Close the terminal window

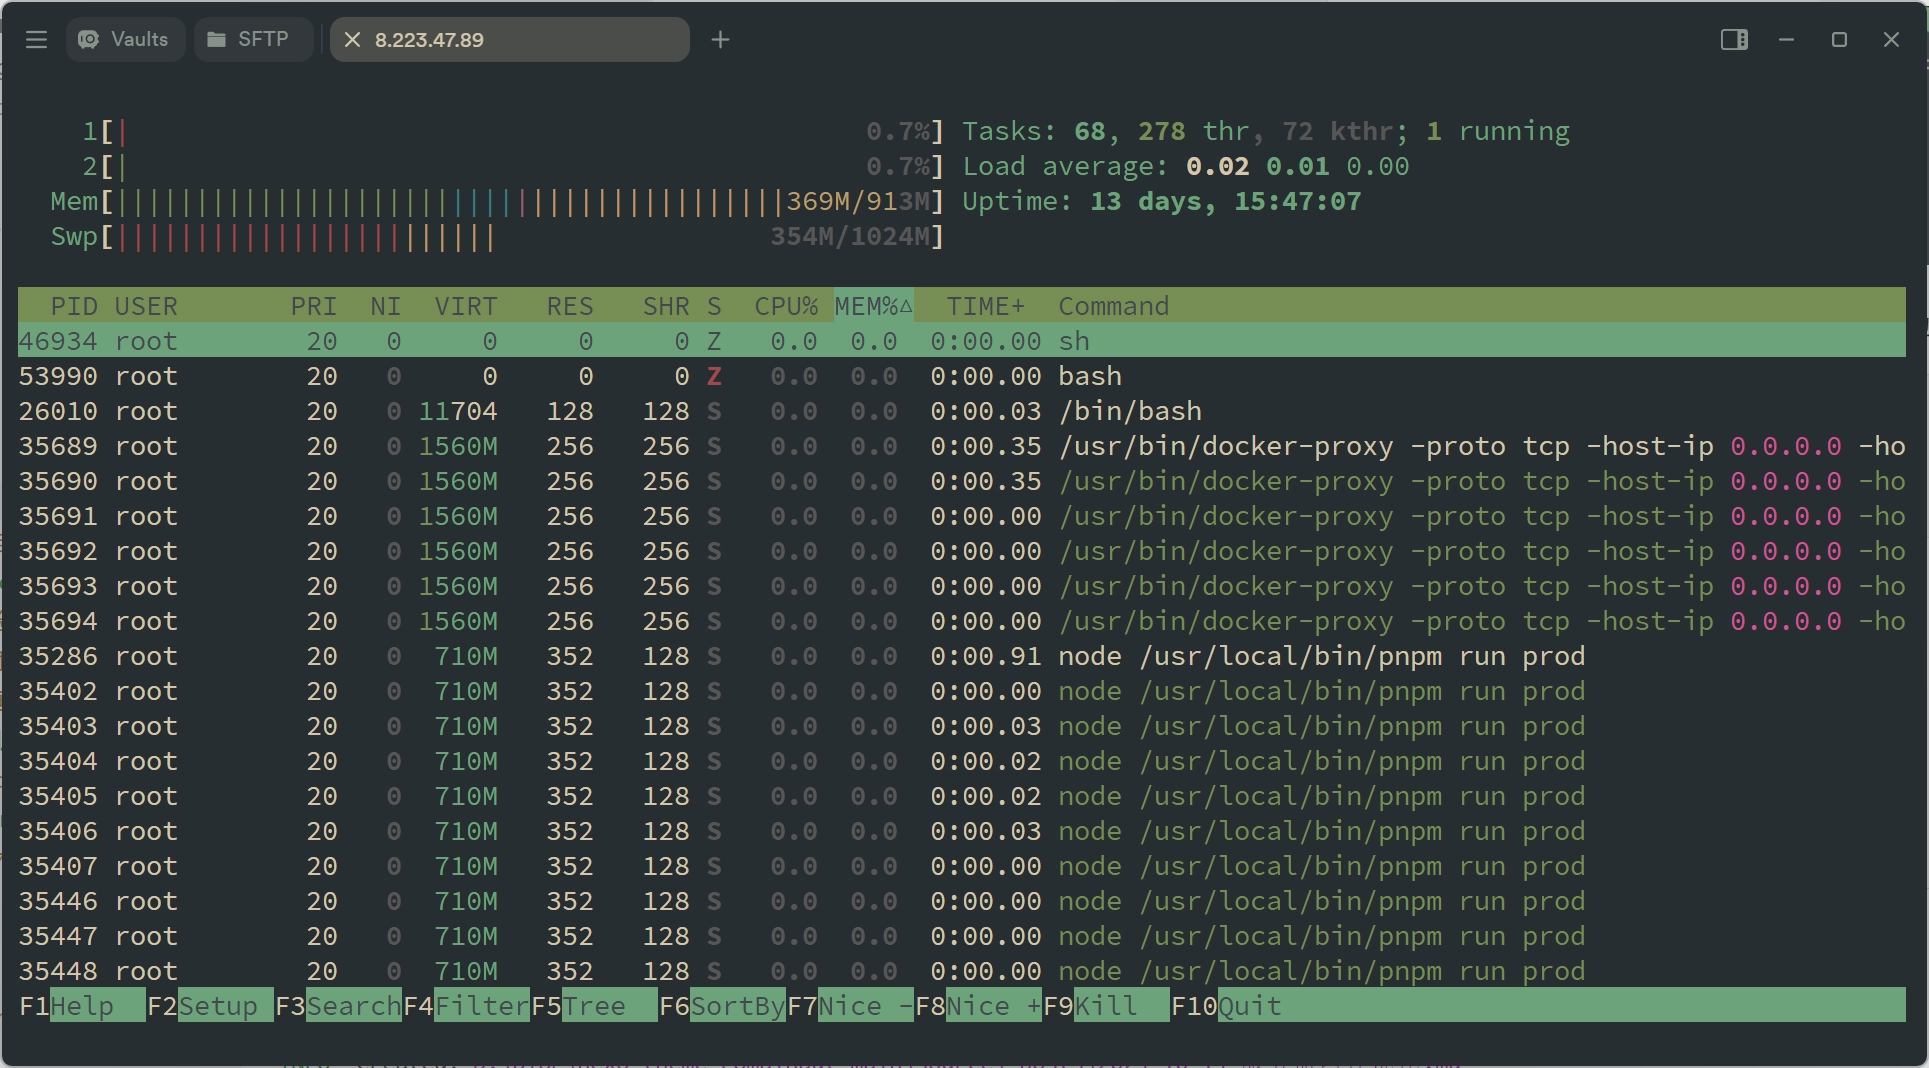(1891, 40)
